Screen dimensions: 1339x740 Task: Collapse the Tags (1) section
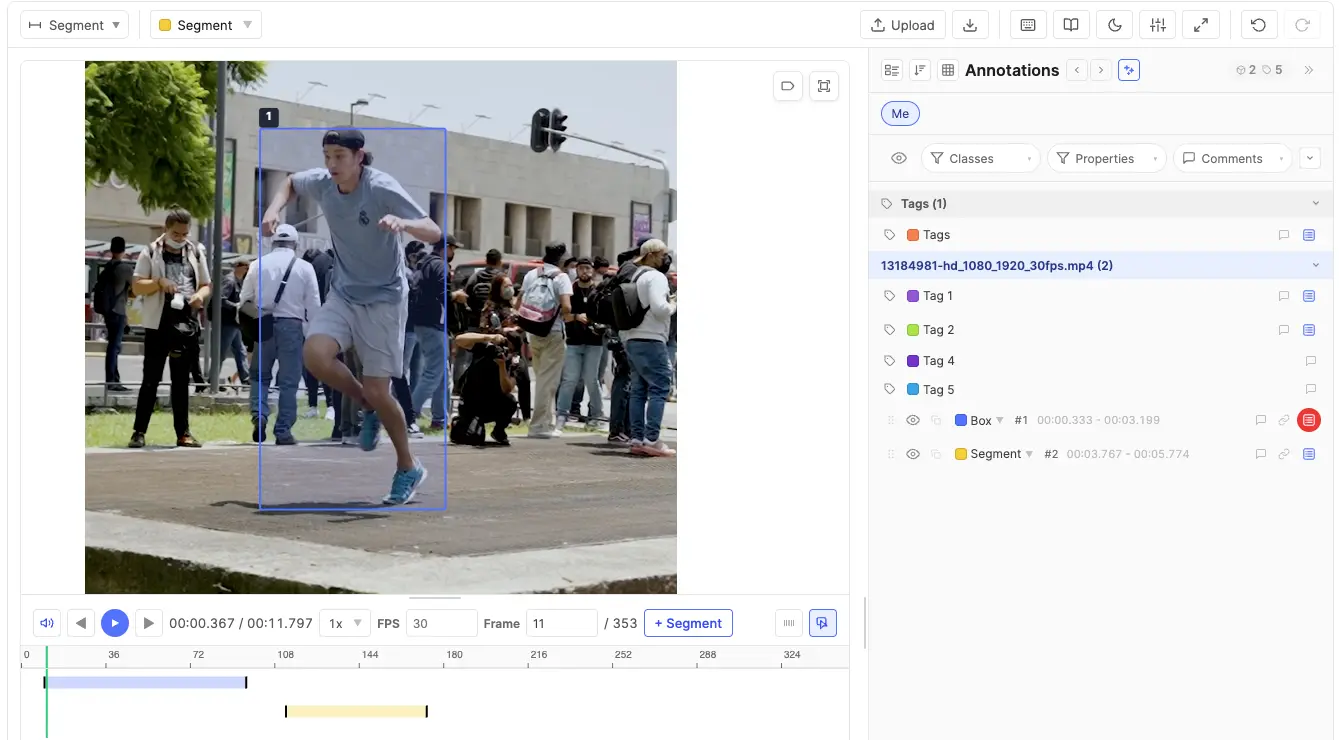[1316, 203]
